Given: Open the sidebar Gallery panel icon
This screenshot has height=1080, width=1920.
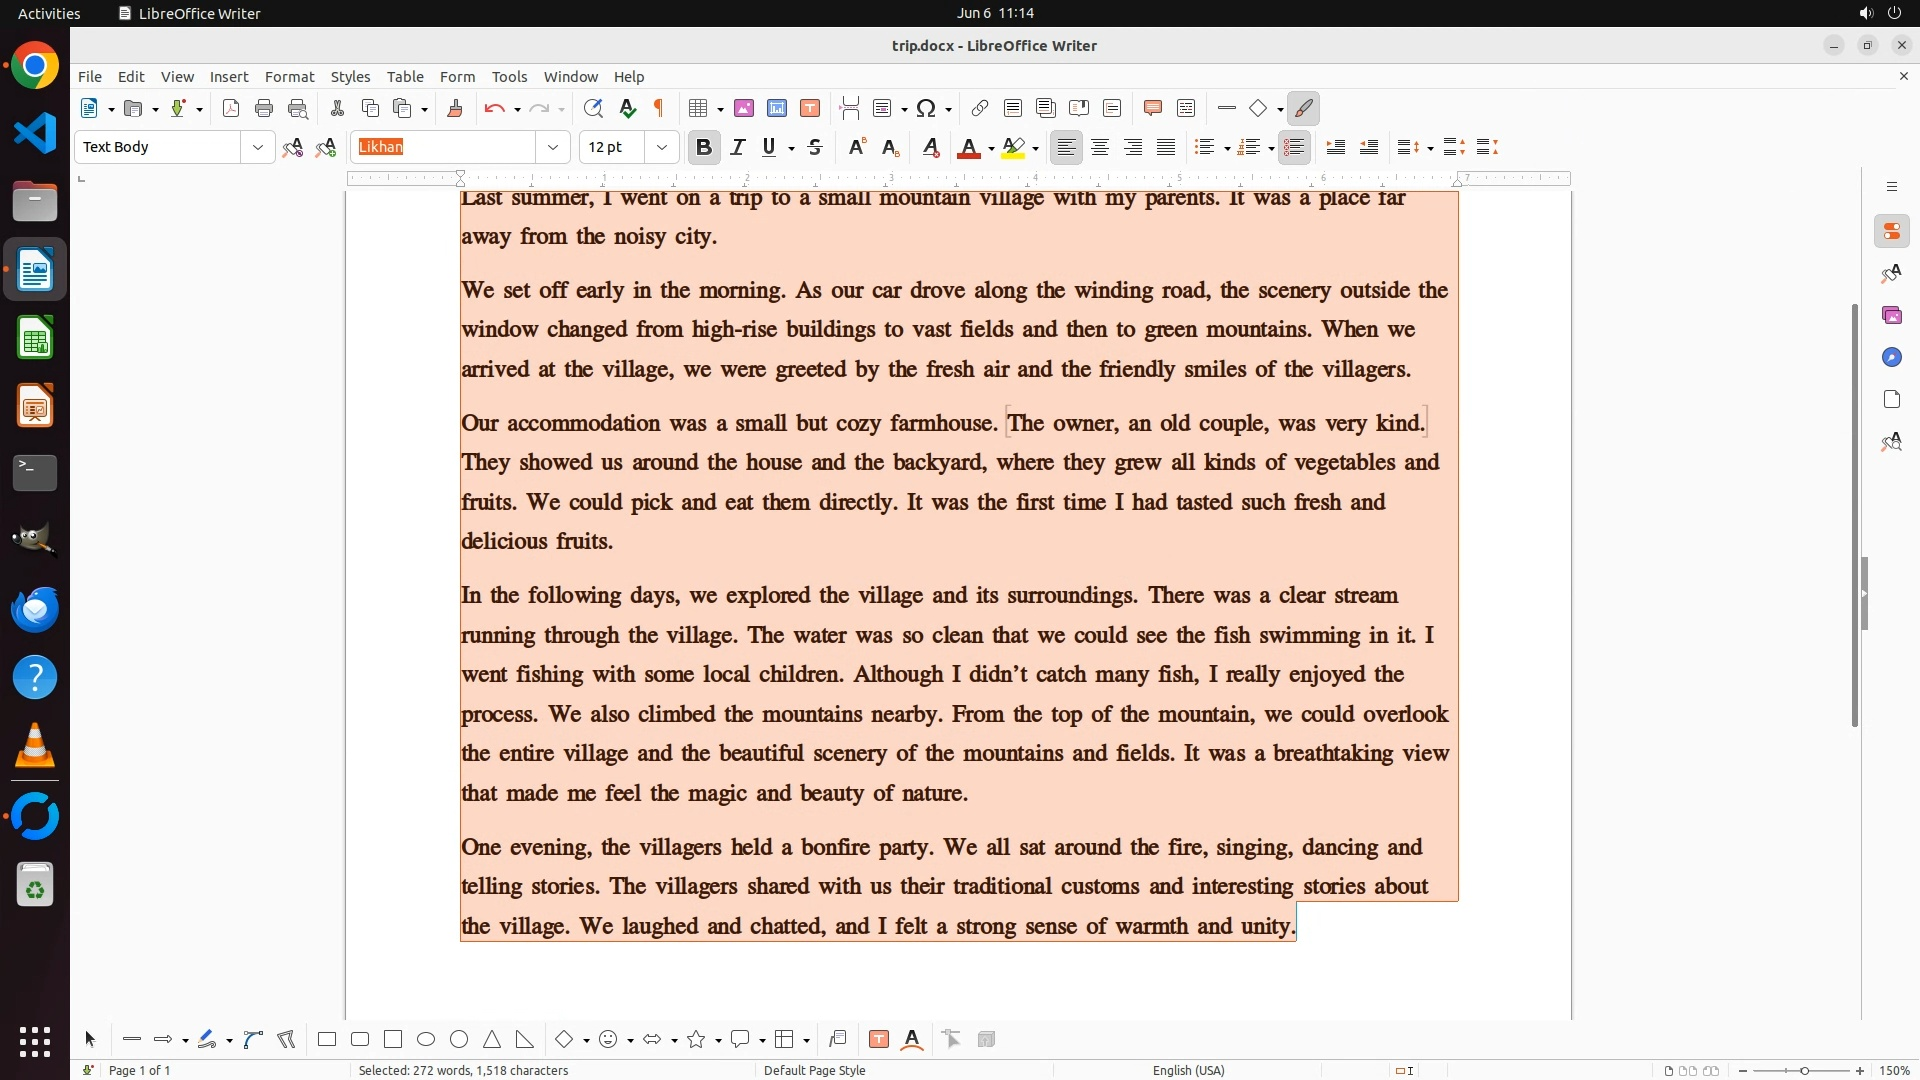Looking at the screenshot, I should click(1891, 316).
